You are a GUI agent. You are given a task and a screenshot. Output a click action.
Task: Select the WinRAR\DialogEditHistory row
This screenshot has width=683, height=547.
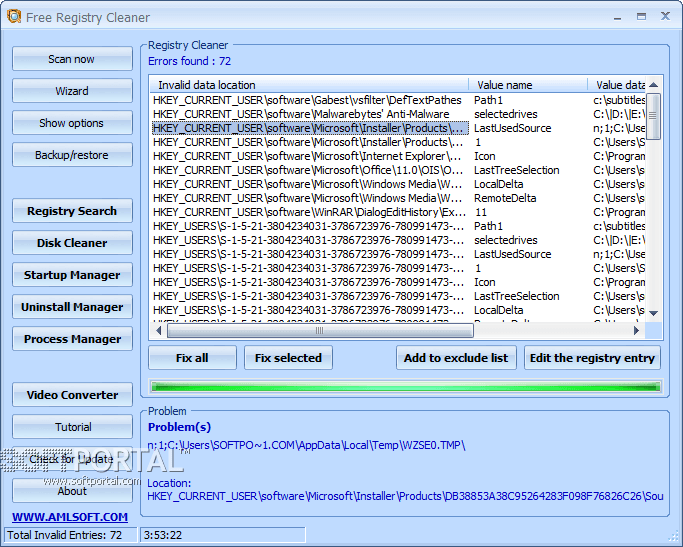398,212
